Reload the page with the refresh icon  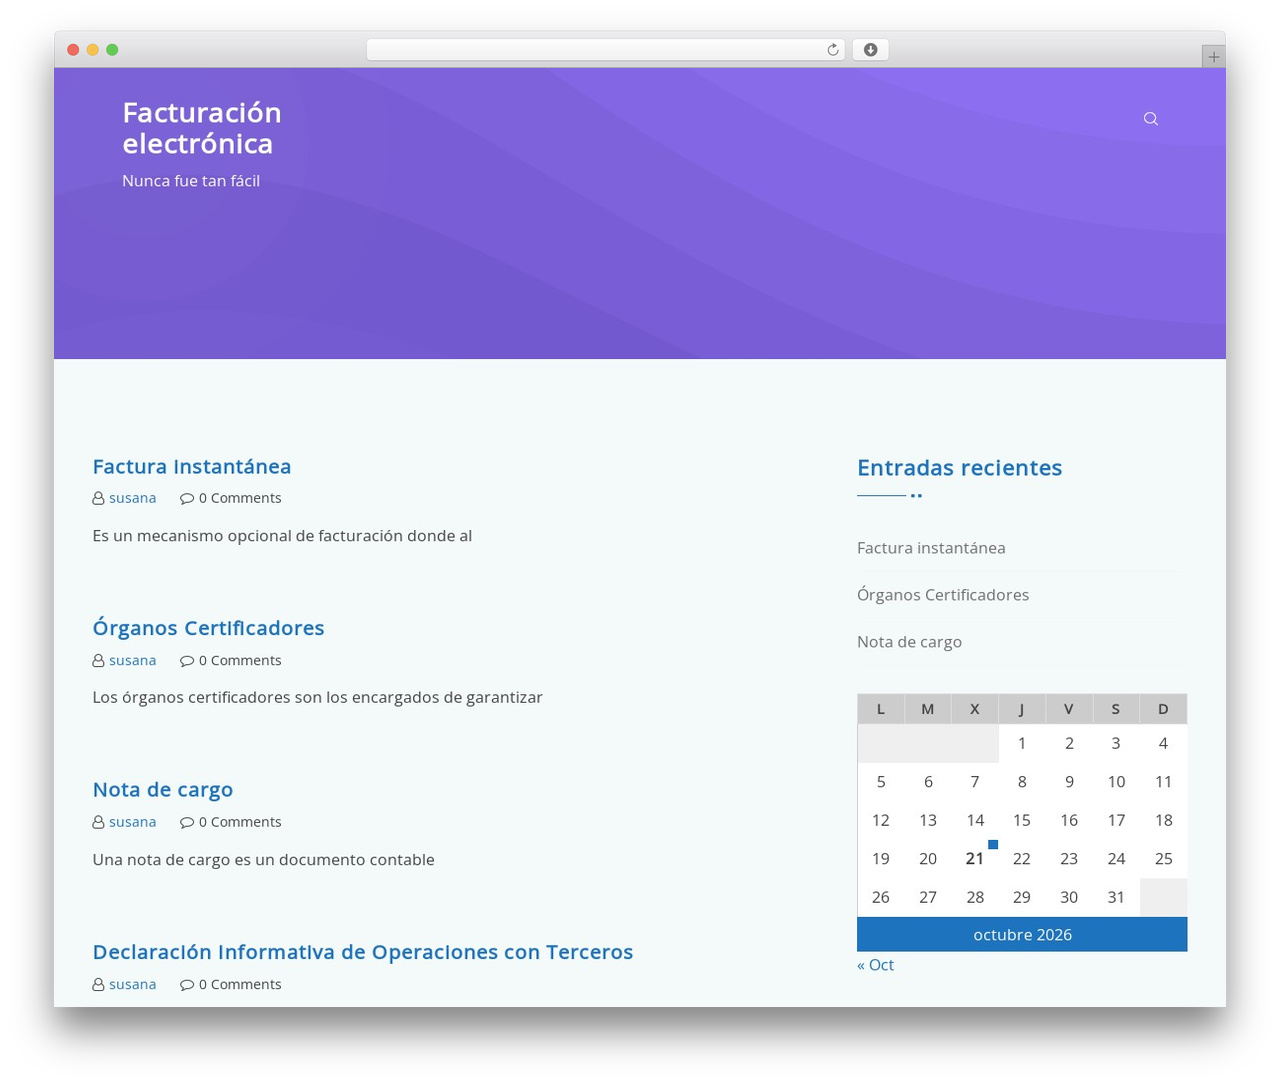pyautogui.click(x=833, y=50)
